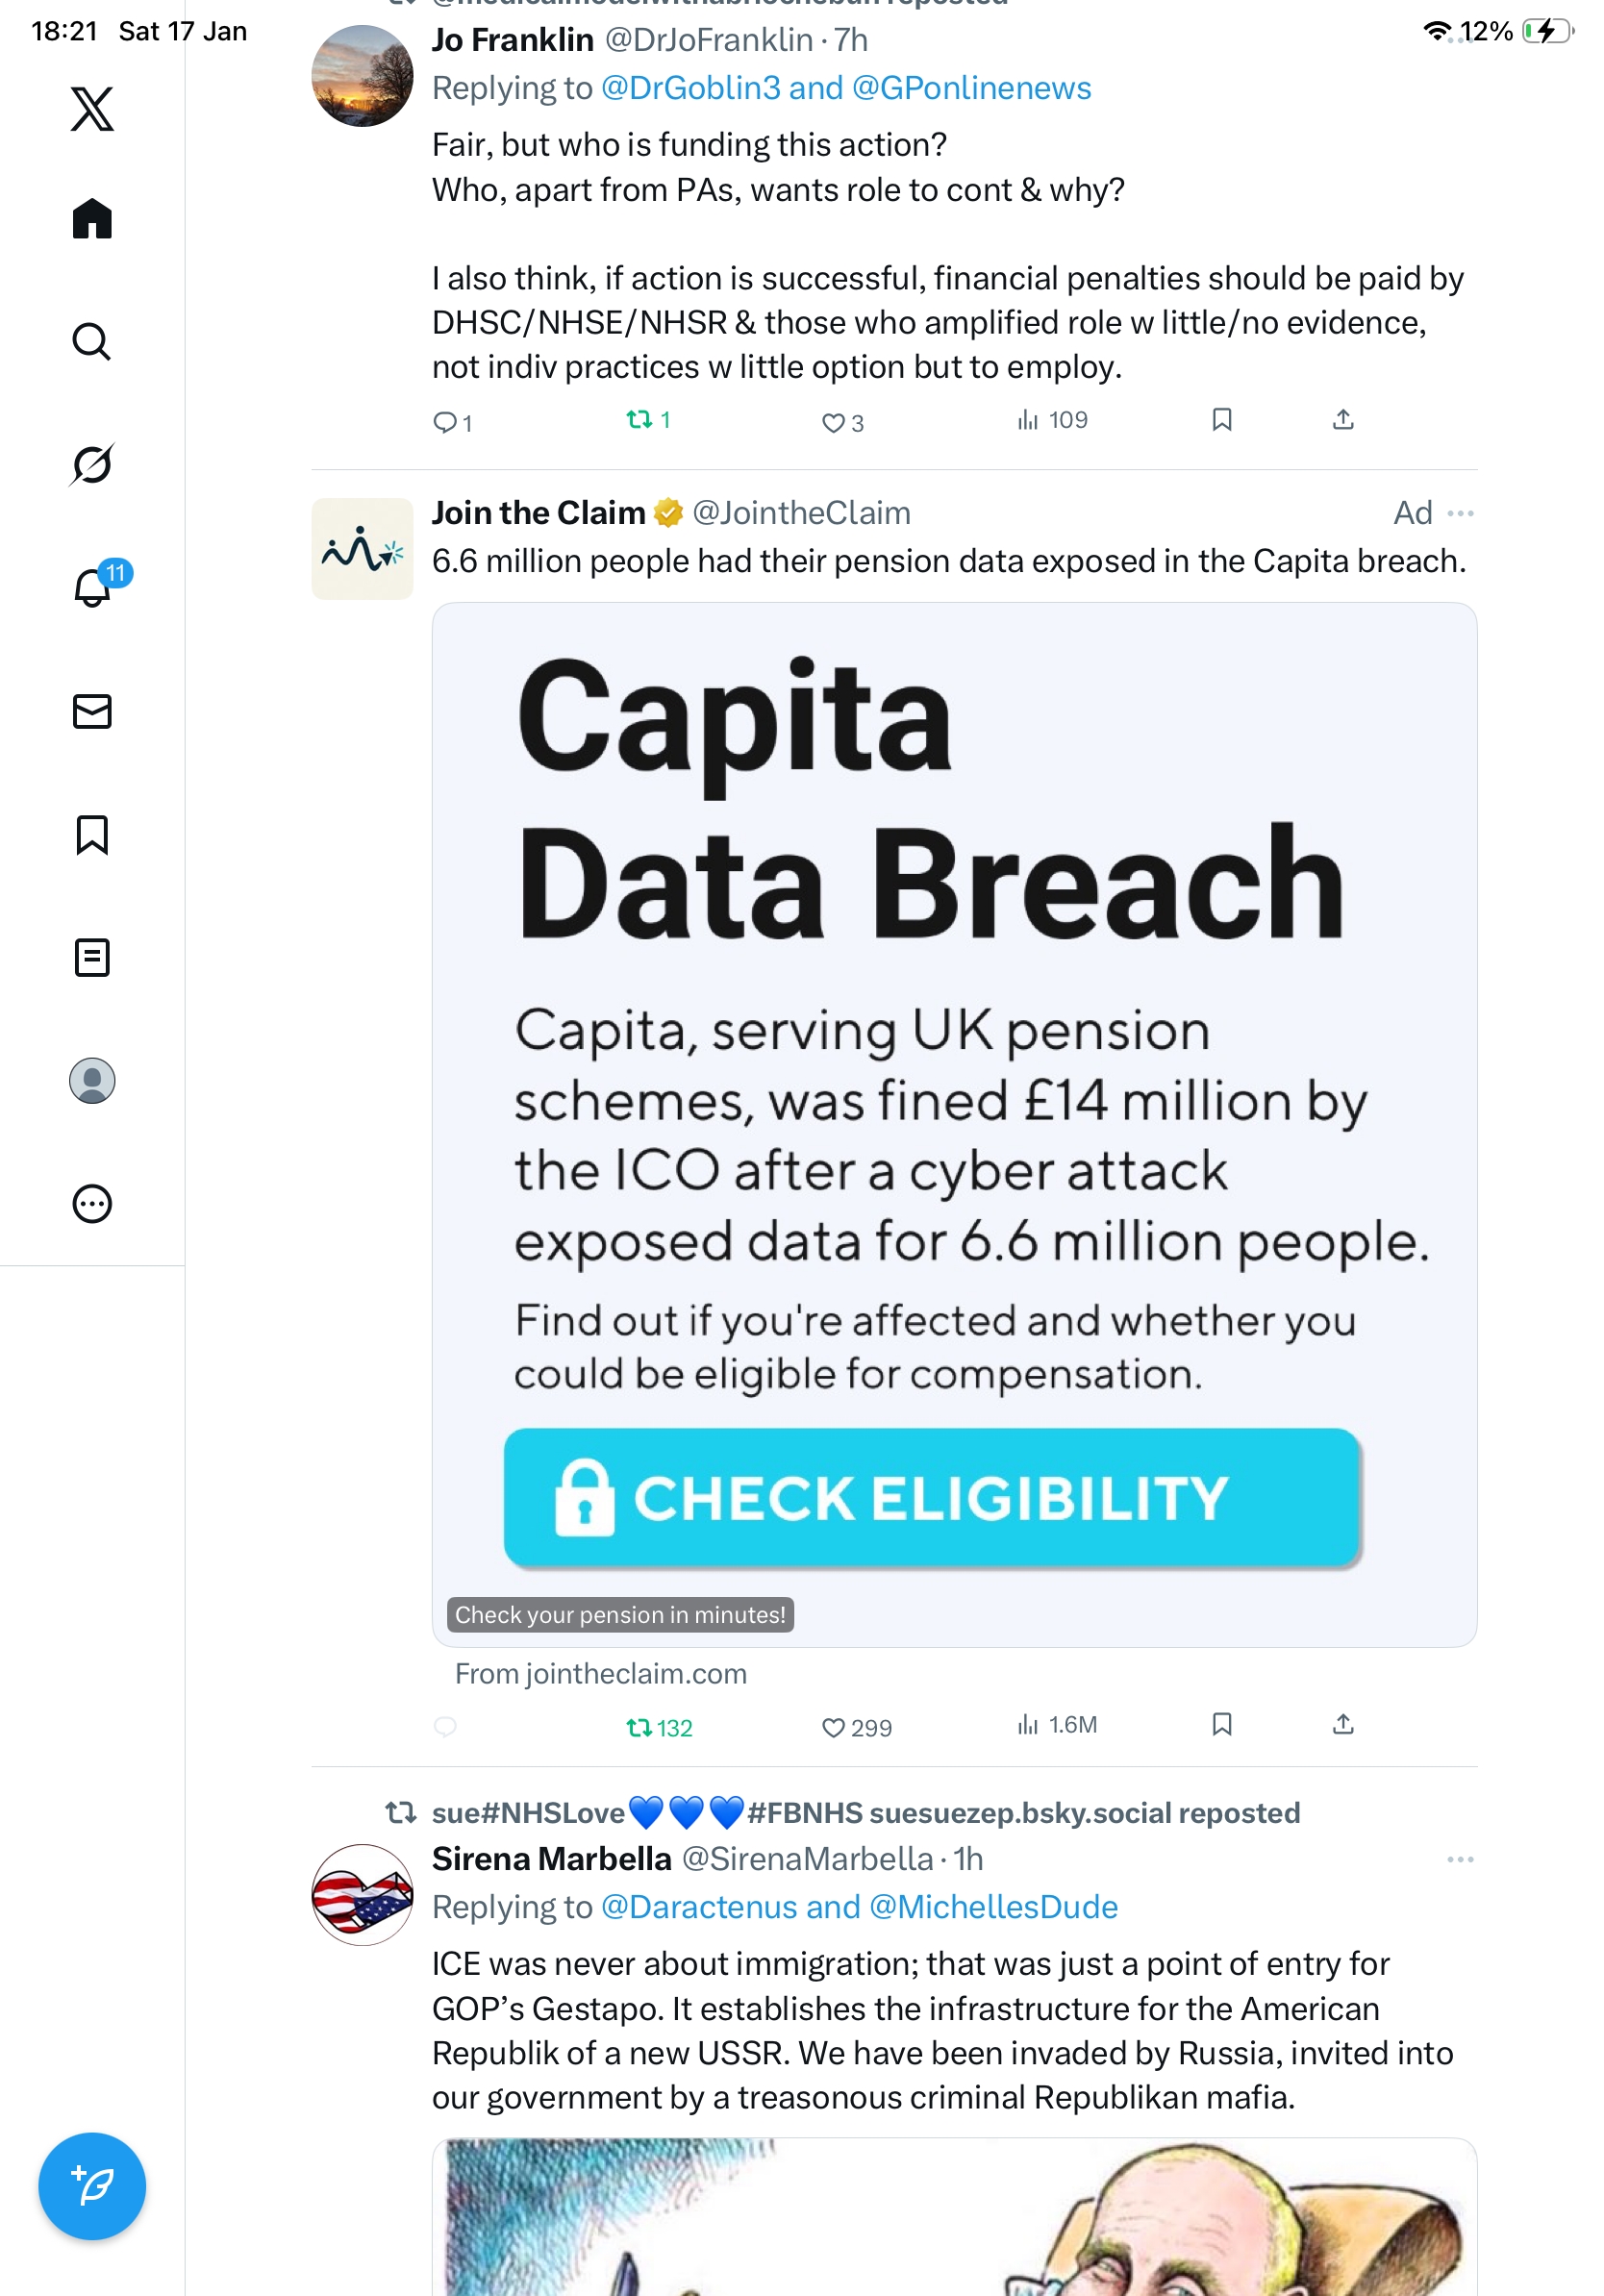Open the search page from sidebar

(x=92, y=341)
